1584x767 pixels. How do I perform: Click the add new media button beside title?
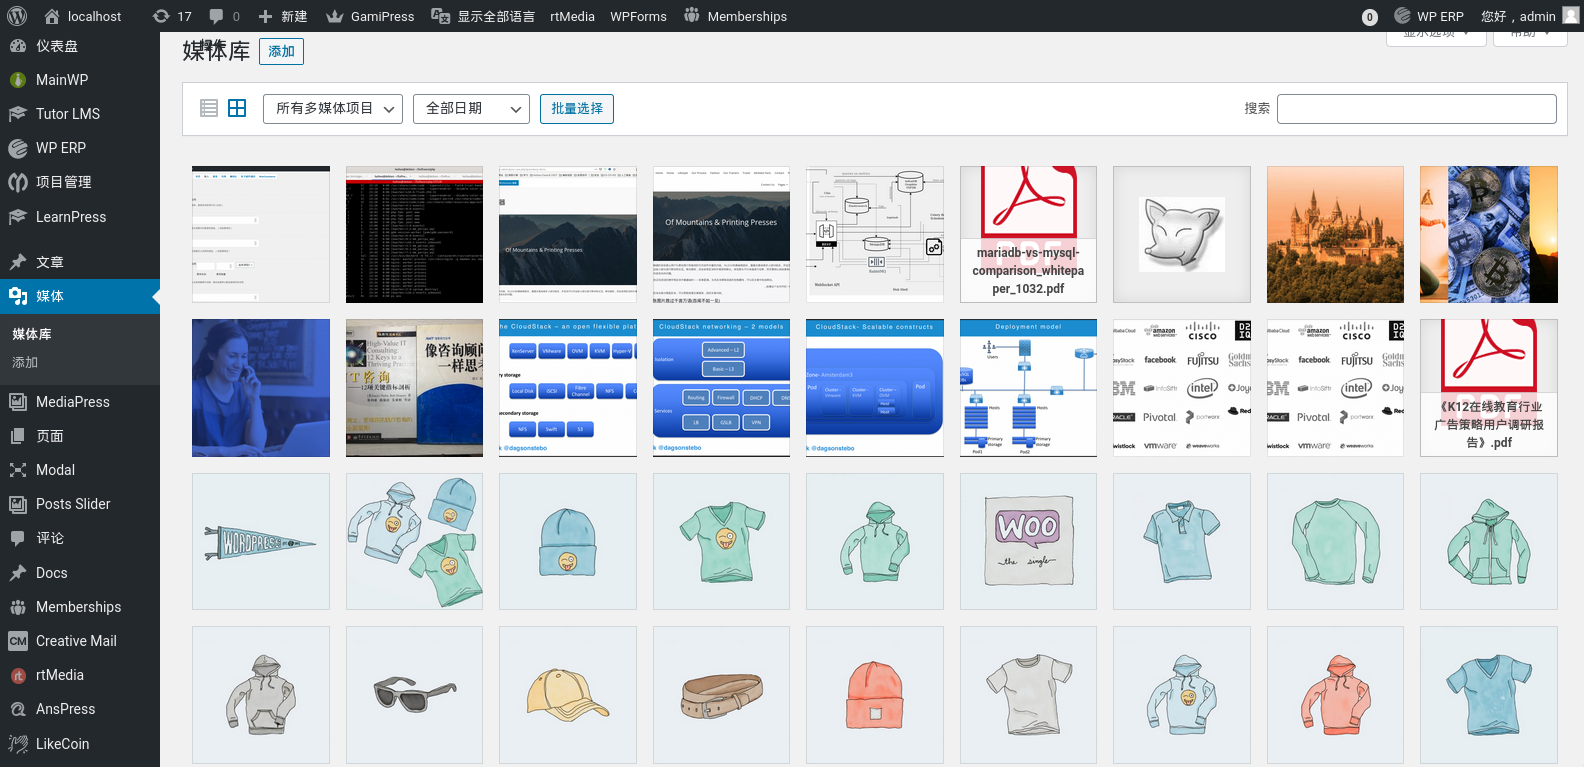[281, 52]
